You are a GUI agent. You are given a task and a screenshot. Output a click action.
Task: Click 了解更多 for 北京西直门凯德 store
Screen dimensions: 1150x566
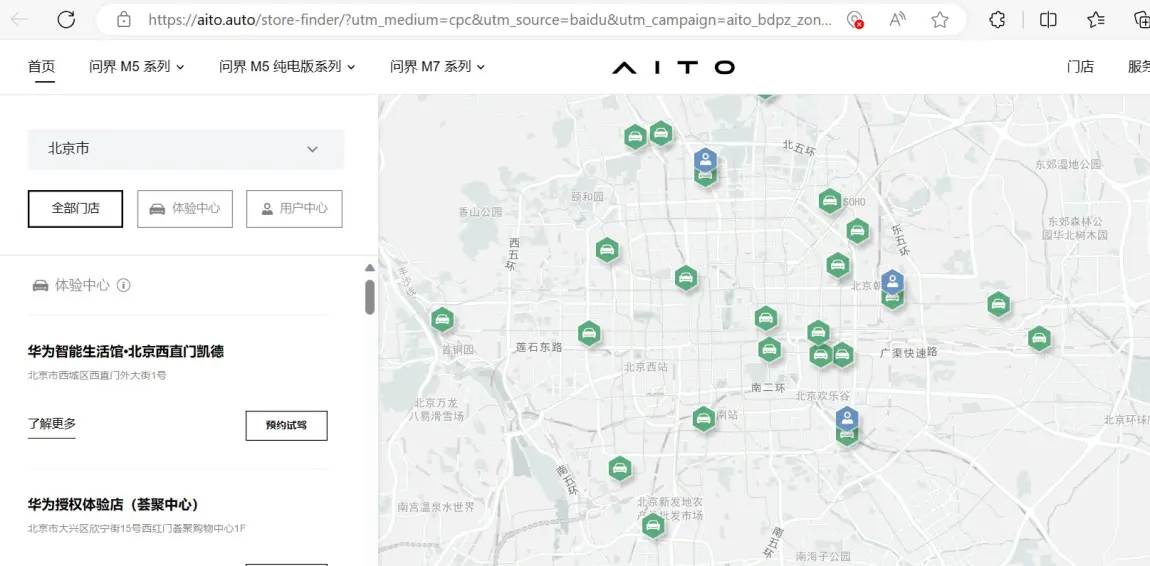point(52,424)
